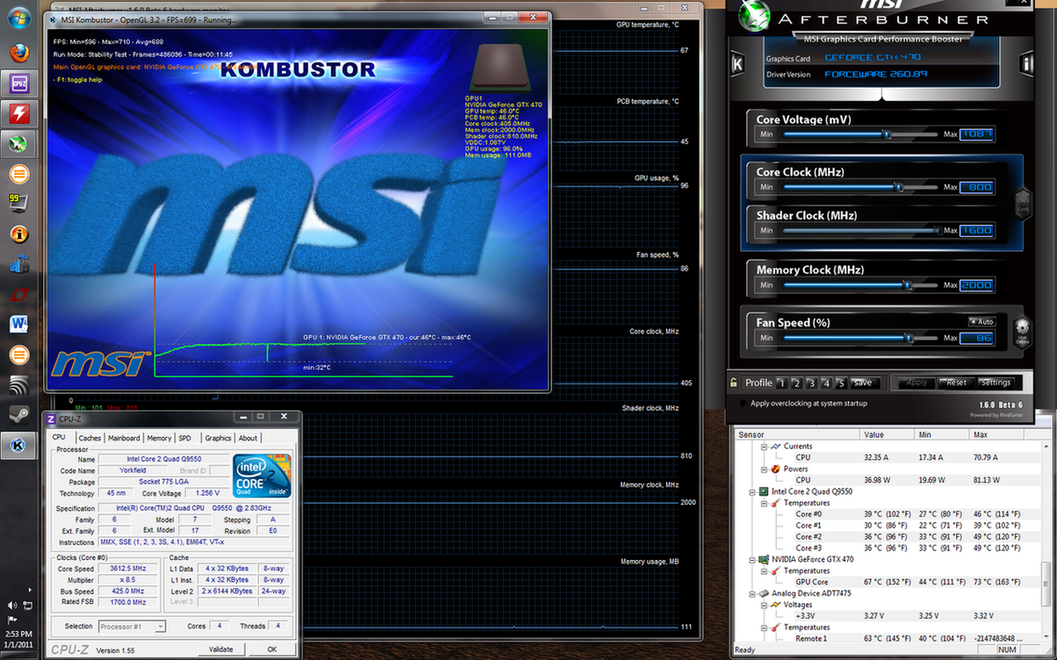Click the red lightning bolt taskbar icon
Image resolution: width=1057 pixels, height=660 pixels.
[x=19, y=113]
